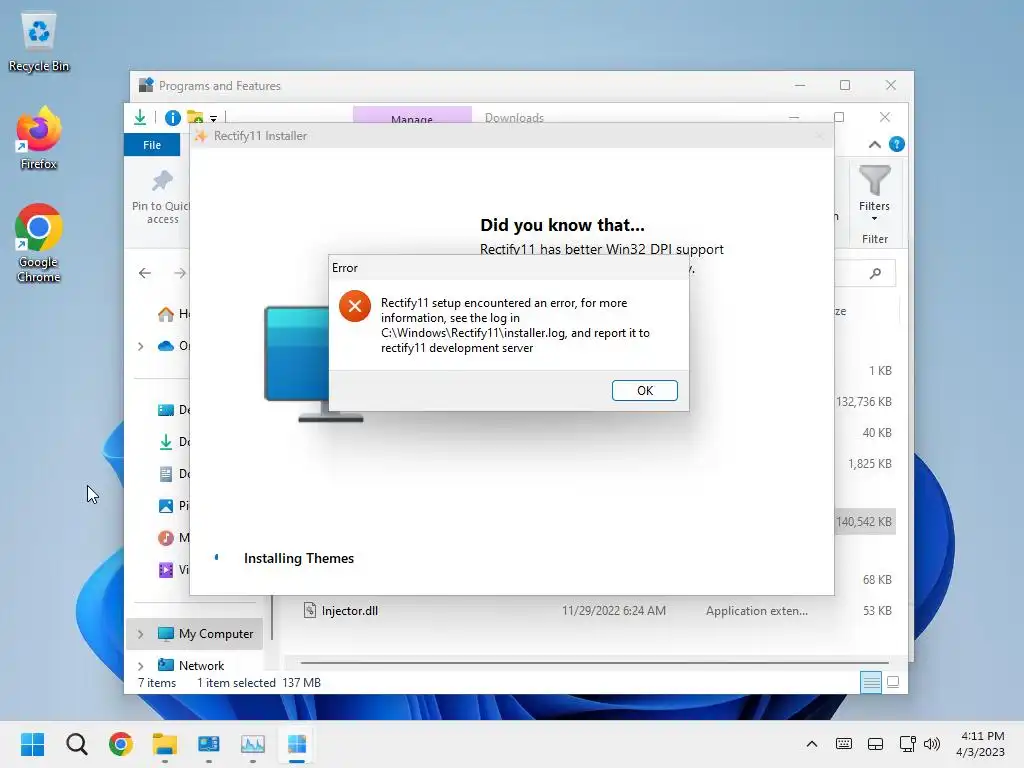
Task: Open the Recycle Bin desktop icon
Action: tap(39, 42)
